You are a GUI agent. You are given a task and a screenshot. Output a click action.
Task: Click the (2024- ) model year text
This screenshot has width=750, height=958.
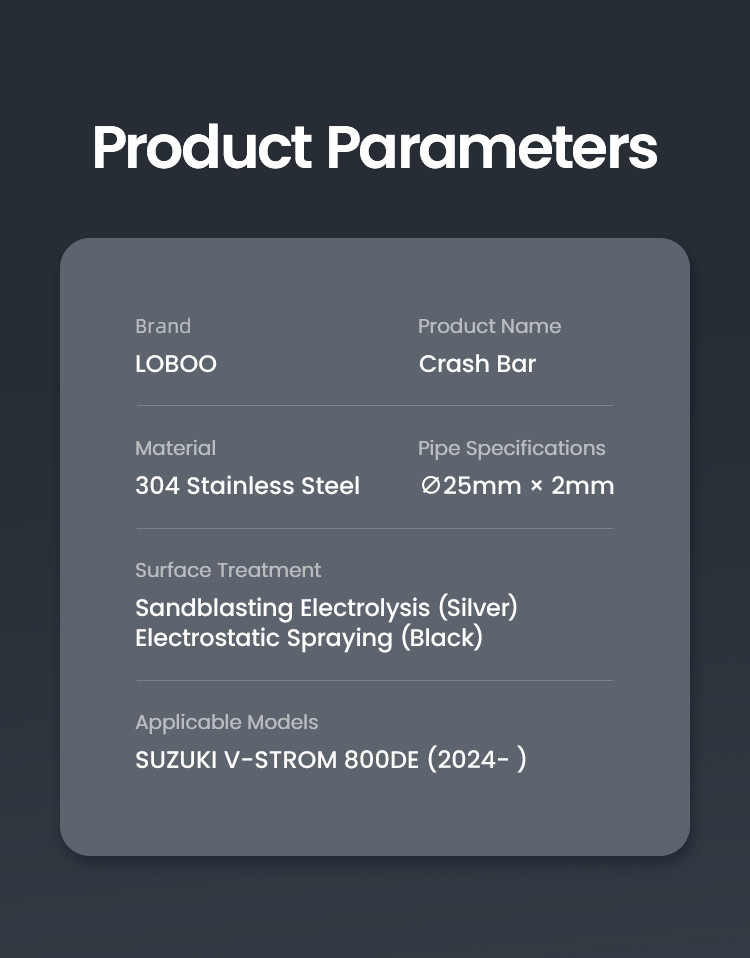(x=476, y=760)
